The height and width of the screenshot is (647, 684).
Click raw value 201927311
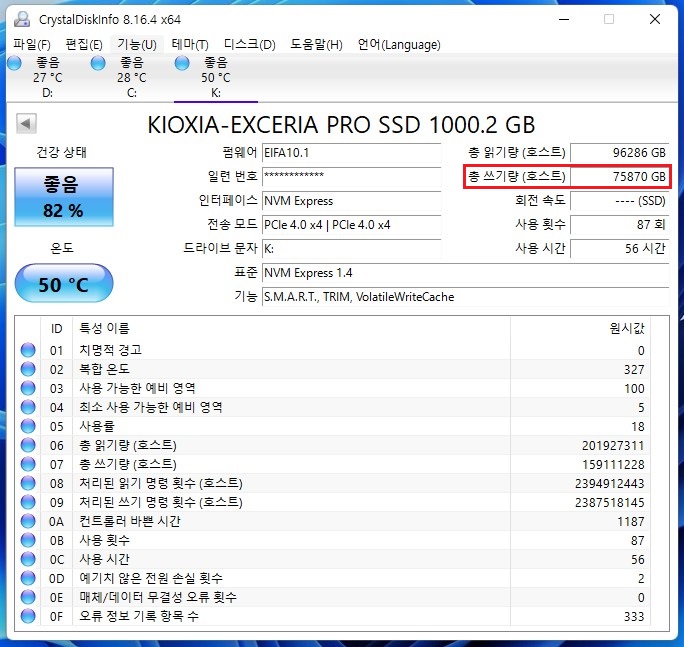[613, 445]
